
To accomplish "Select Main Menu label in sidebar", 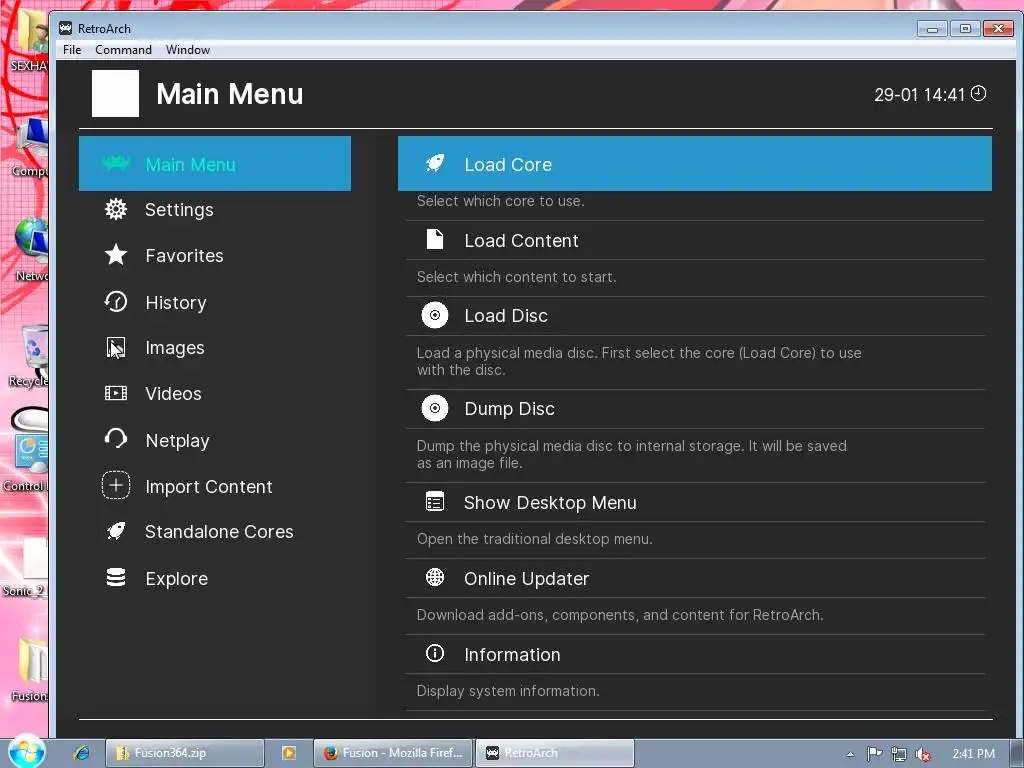I will click(x=190, y=165).
